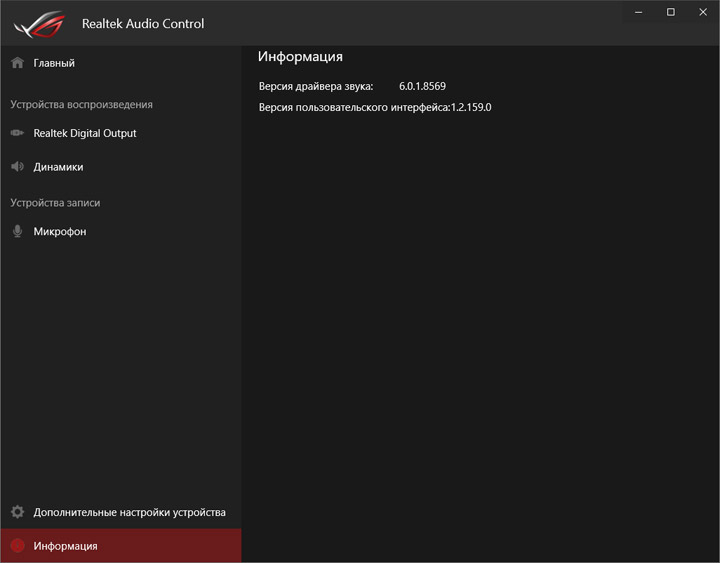Maximize the Realtek Audio Control window
The height and width of the screenshot is (563, 720).
point(671,11)
